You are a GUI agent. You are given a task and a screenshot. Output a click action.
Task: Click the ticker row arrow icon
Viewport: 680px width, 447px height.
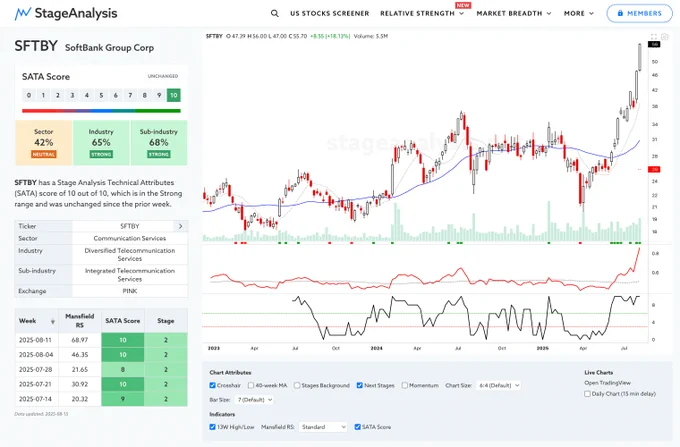[x=180, y=226]
